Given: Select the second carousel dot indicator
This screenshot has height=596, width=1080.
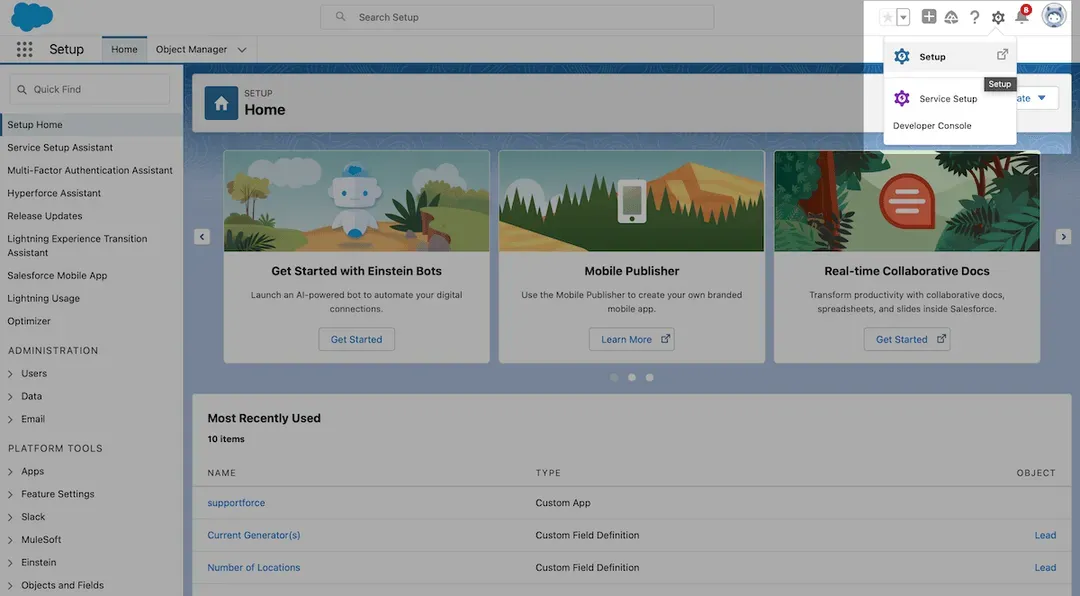Looking at the screenshot, I should point(632,378).
